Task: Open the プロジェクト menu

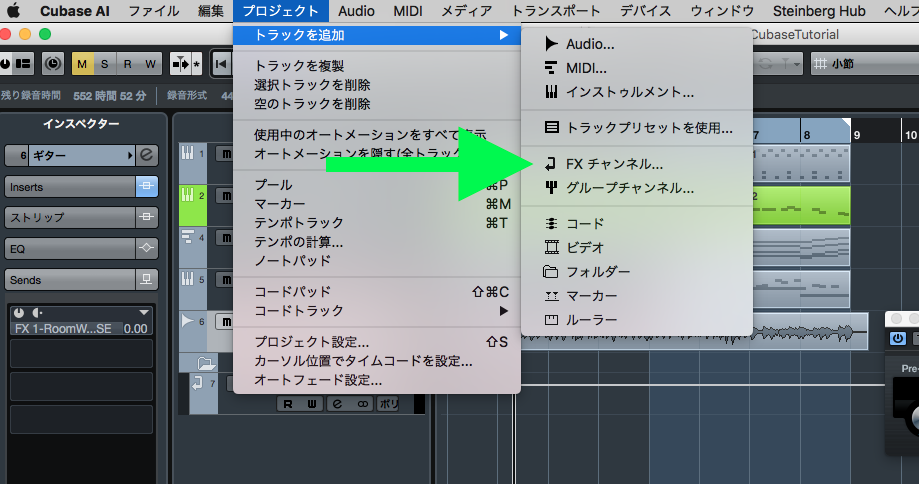Action: tap(281, 11)
